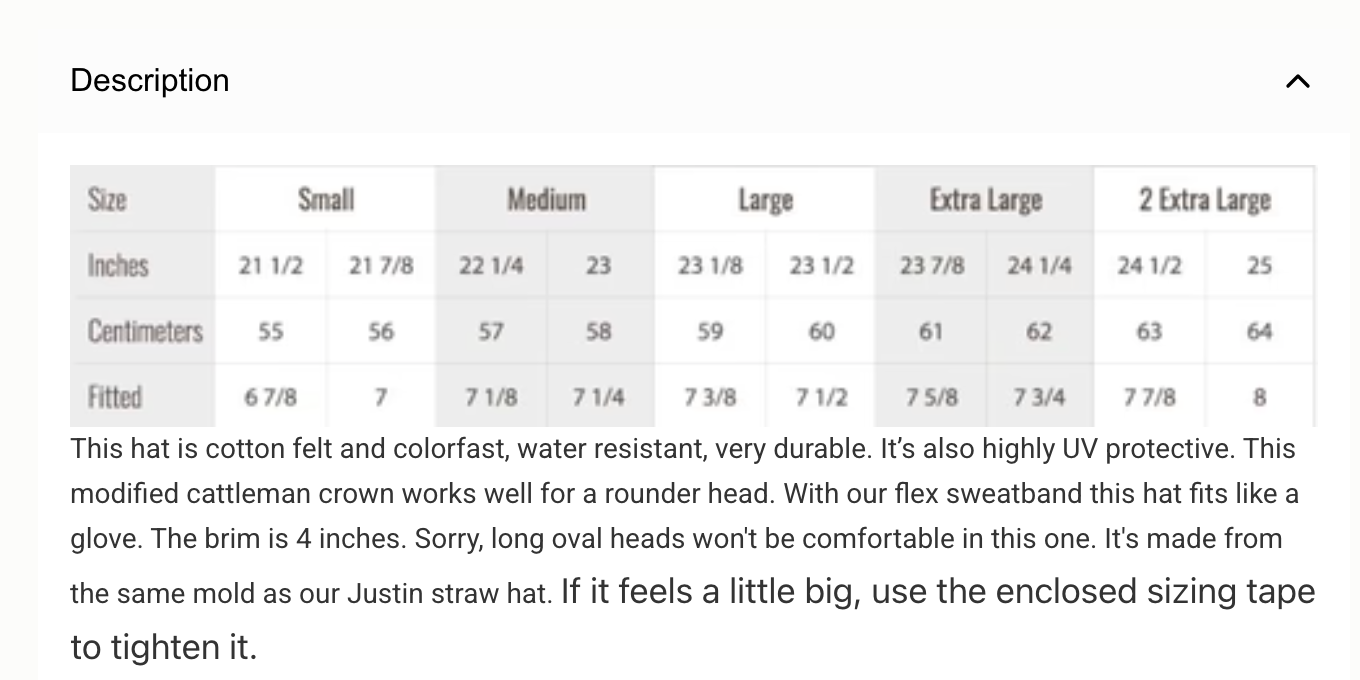1360x680 pixels.
Task: Select the Medium size column header
Action: 545,199
